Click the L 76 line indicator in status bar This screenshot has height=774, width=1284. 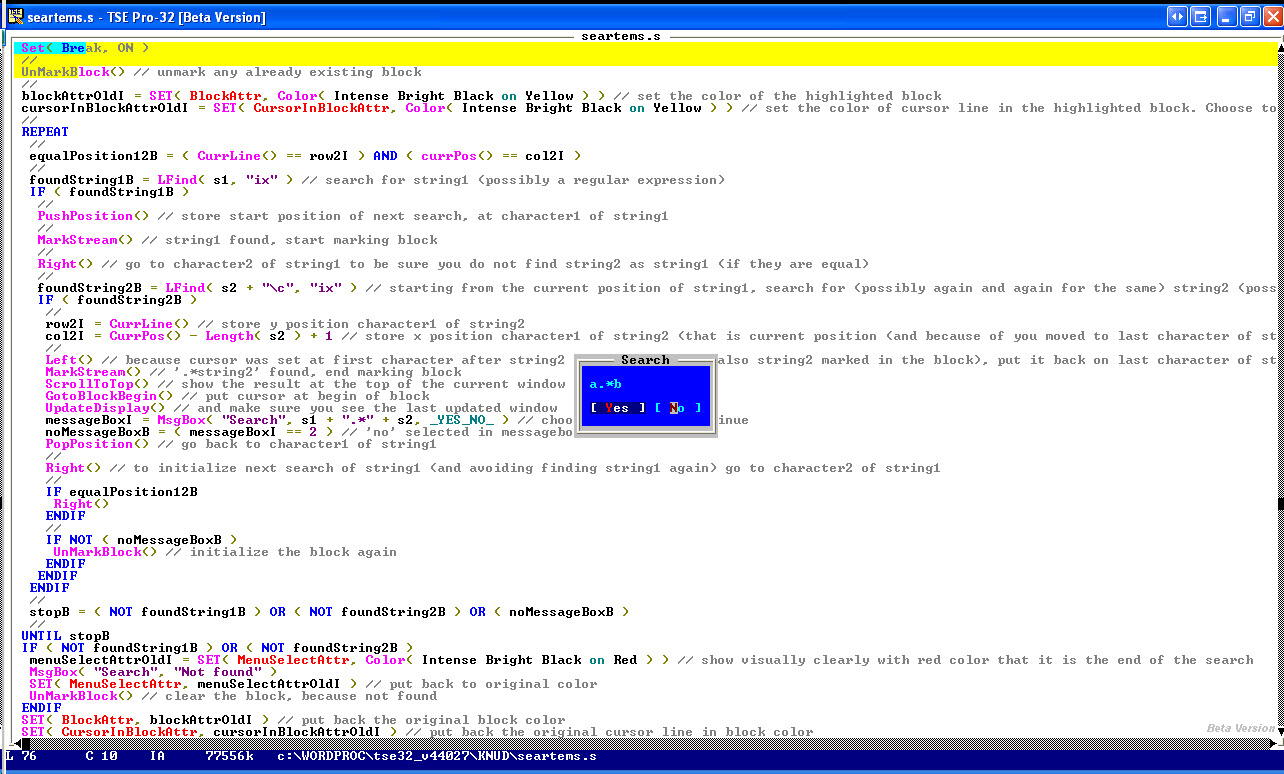pos(21,756)
